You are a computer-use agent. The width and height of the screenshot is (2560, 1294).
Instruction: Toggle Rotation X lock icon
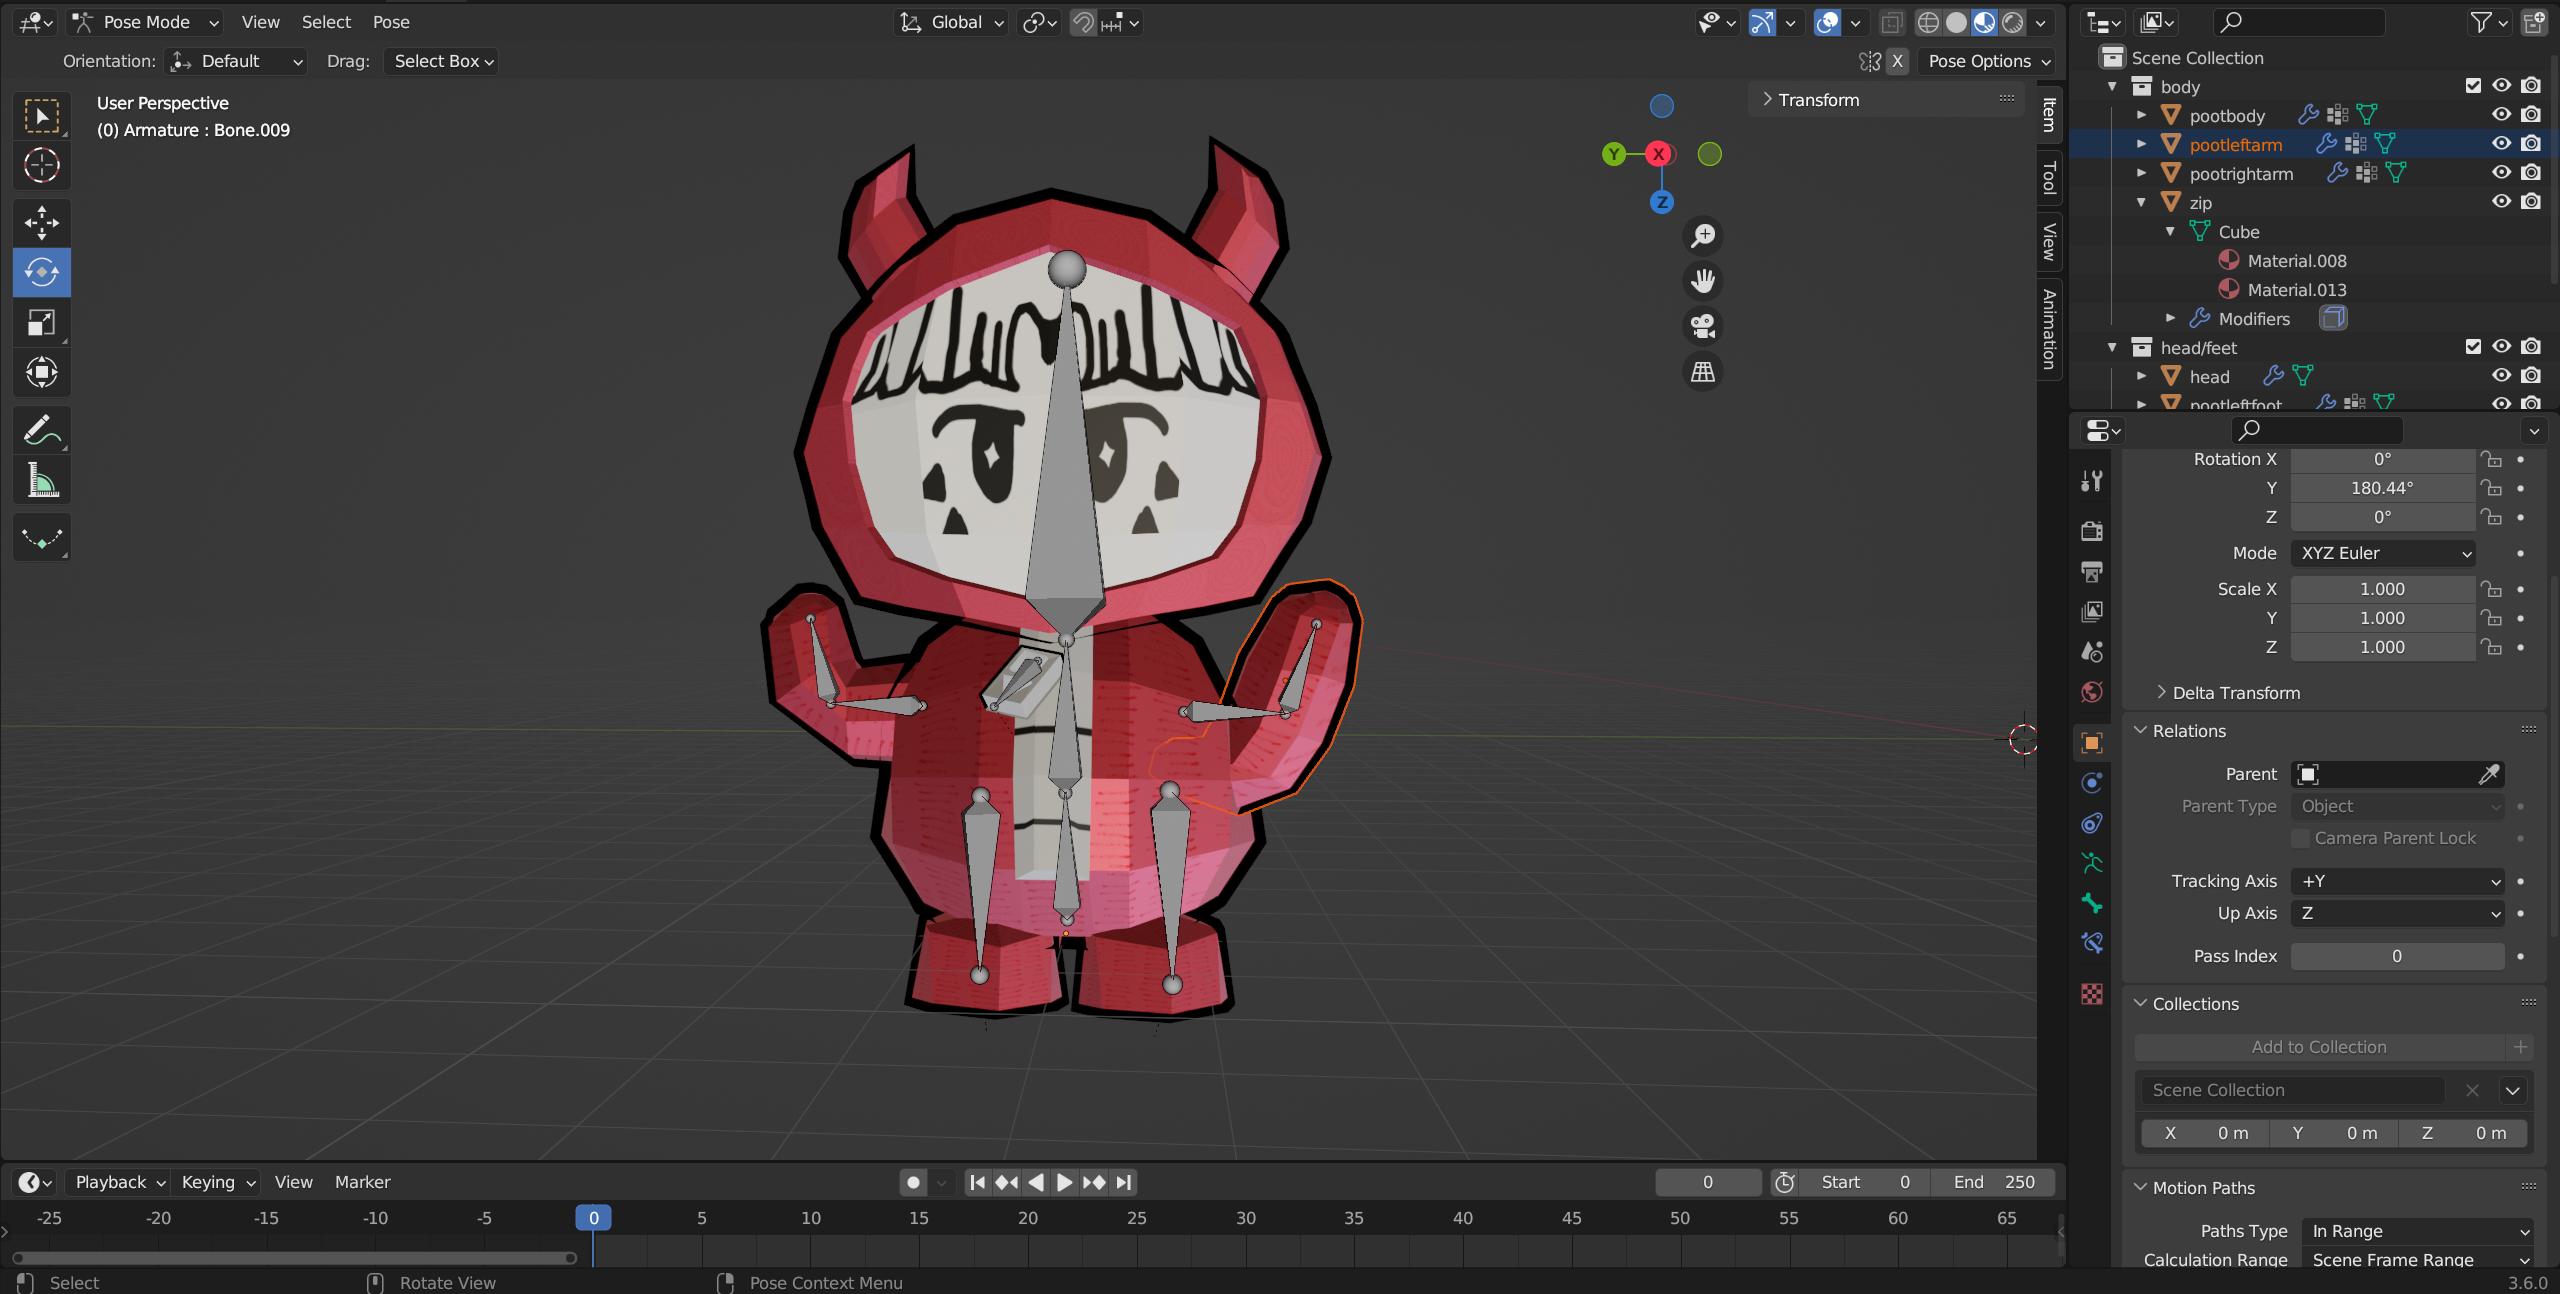[2491, 459]
